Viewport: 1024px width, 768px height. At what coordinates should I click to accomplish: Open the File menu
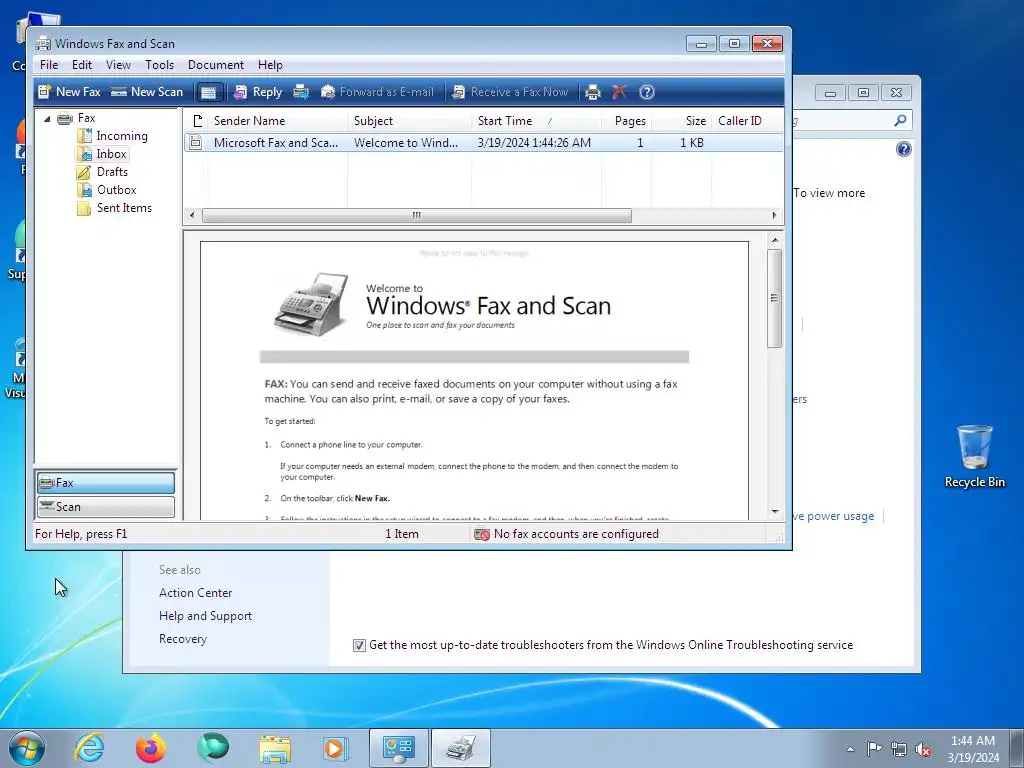pyautogui.click(x=49, y=65)
